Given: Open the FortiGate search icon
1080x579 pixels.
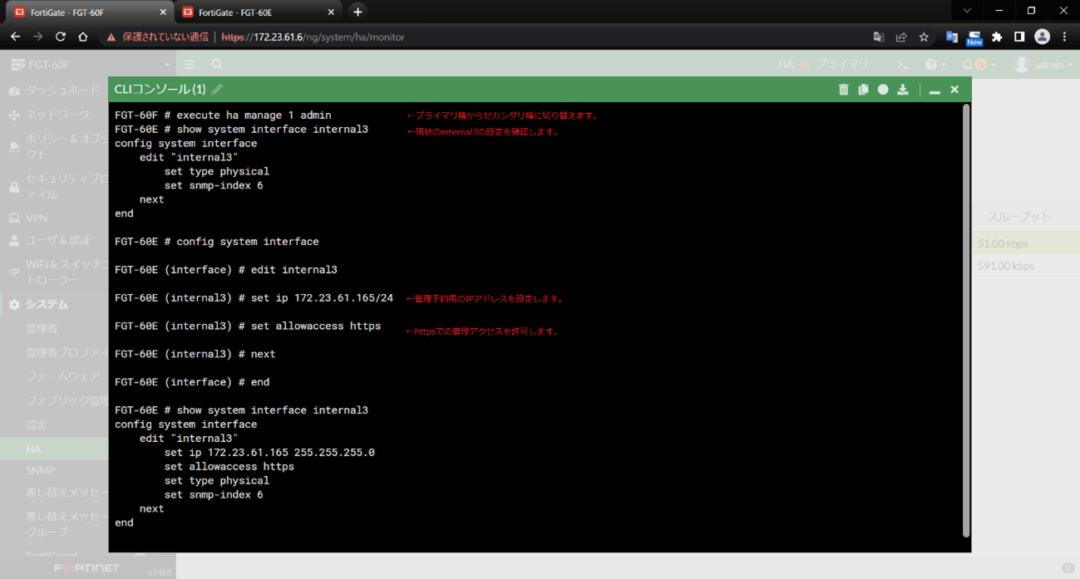Looking at the screenshot, I should [x=217, y=65].
